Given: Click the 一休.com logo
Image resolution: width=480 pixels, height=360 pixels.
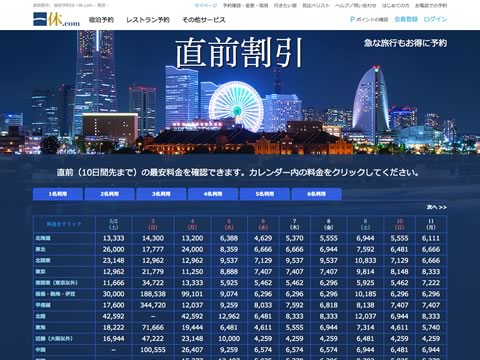Looking at the screenshot, I should (56, 19).
